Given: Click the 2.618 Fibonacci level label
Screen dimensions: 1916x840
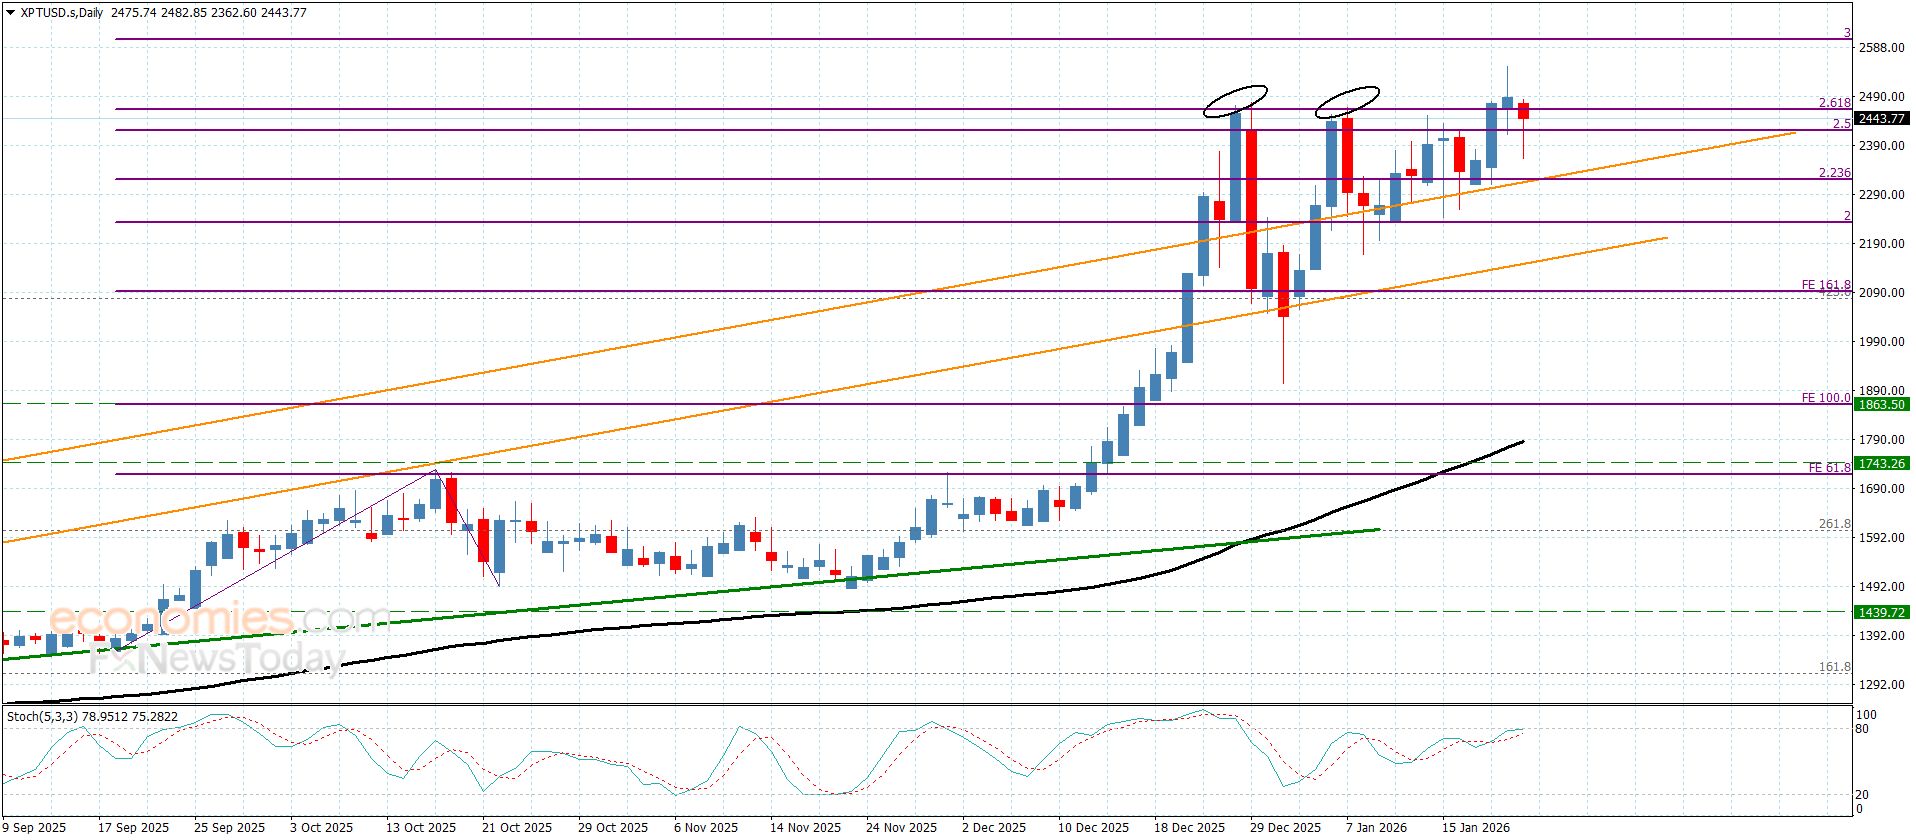Looking at the screenshot, I should pos(1834,103).
